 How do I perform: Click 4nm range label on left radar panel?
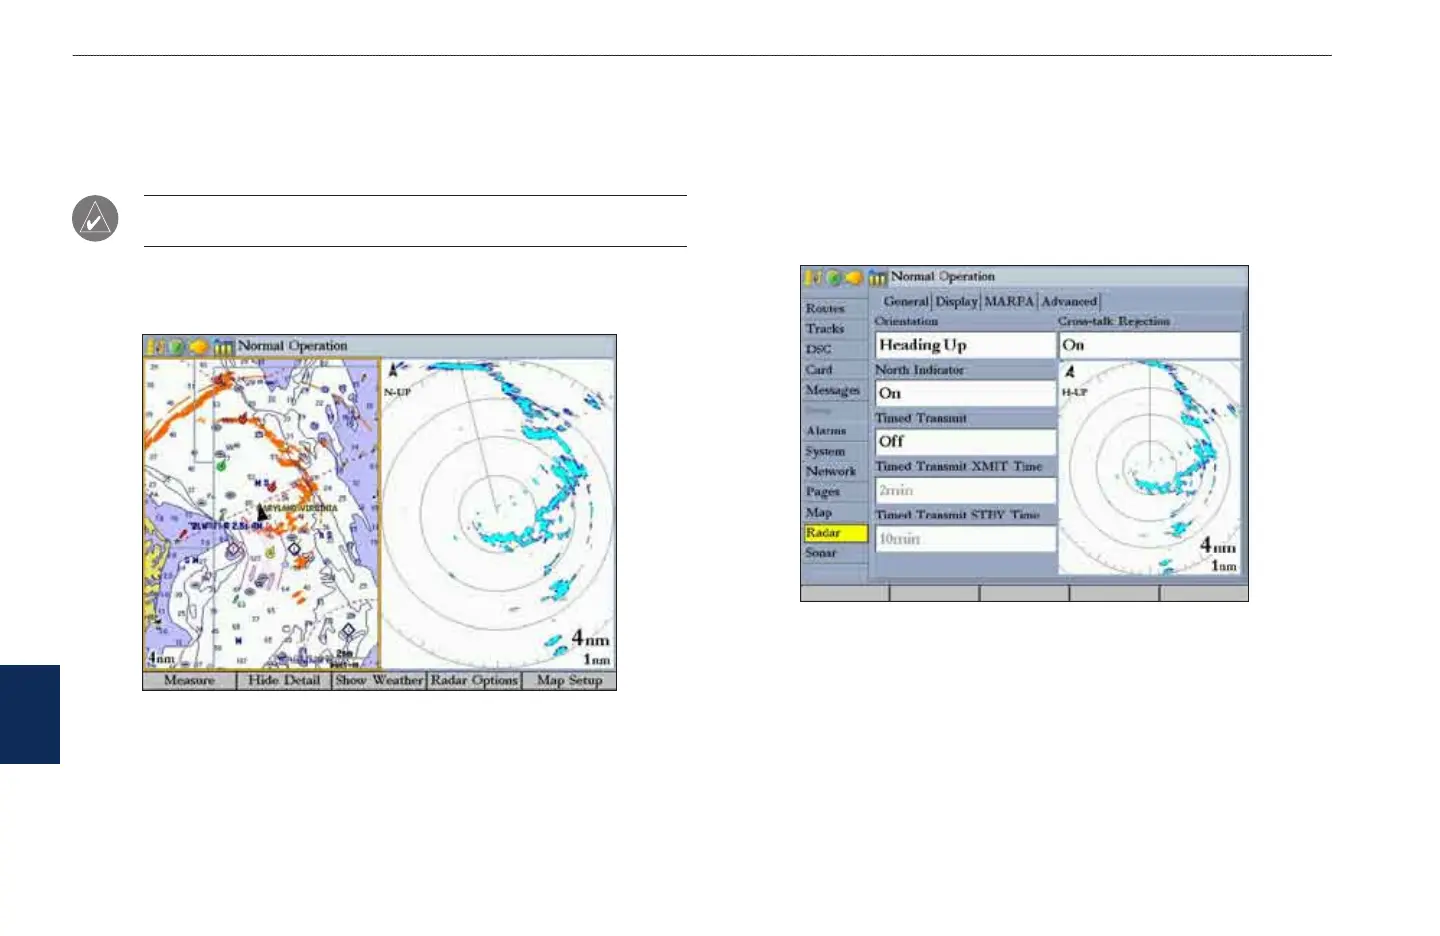coord(590,637)
